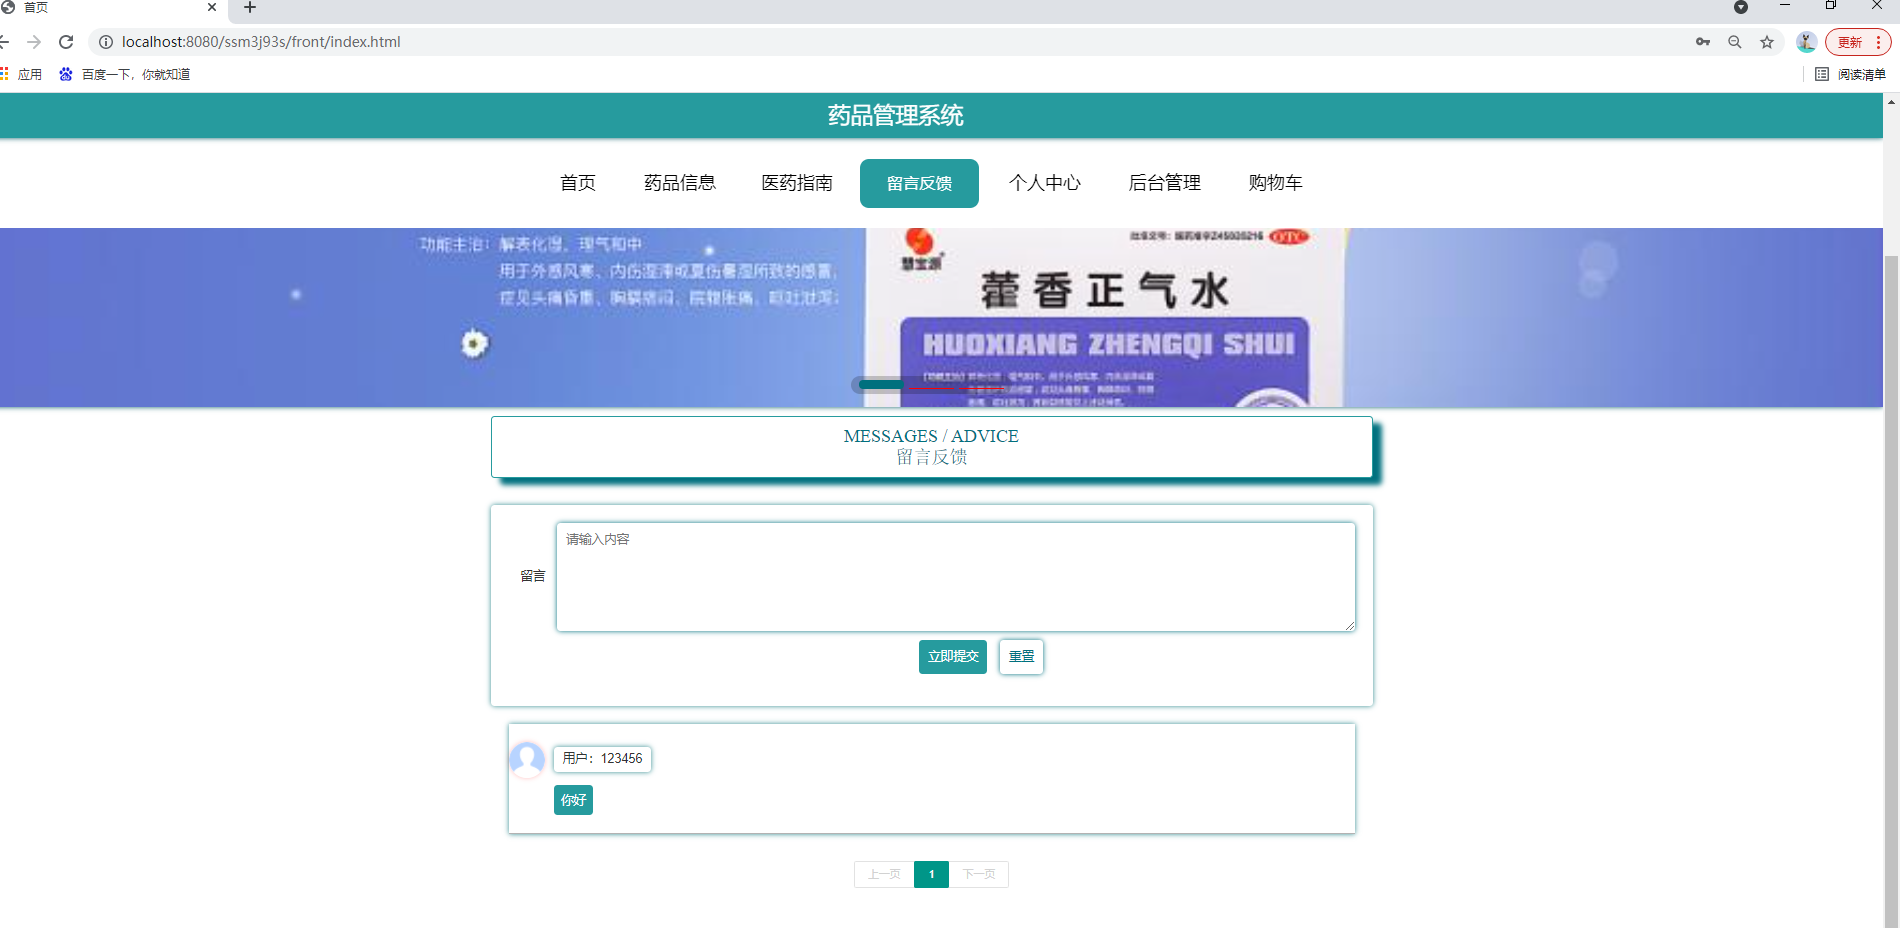Open 购物车 navigation item
The height and width of the screenshot is (928, 1900).
point(1276,183)
